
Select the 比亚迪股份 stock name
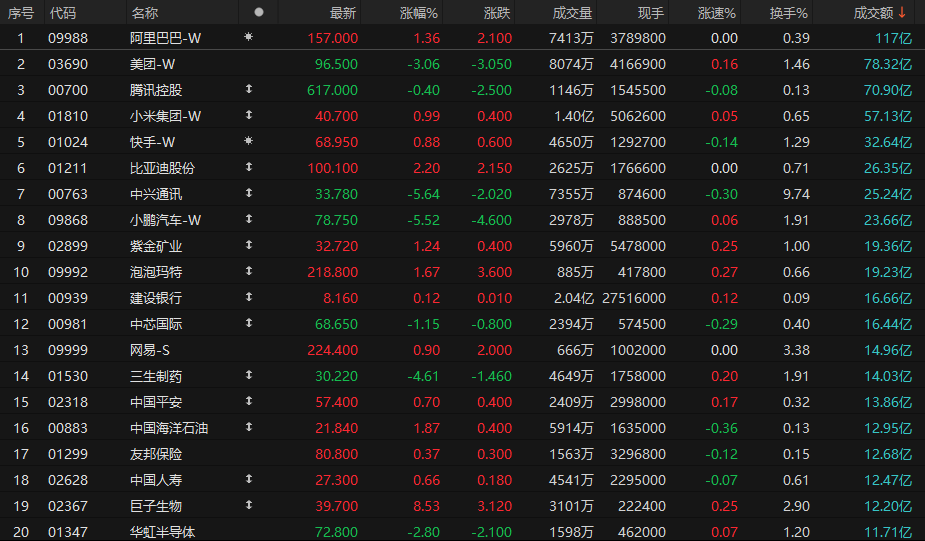162,168
